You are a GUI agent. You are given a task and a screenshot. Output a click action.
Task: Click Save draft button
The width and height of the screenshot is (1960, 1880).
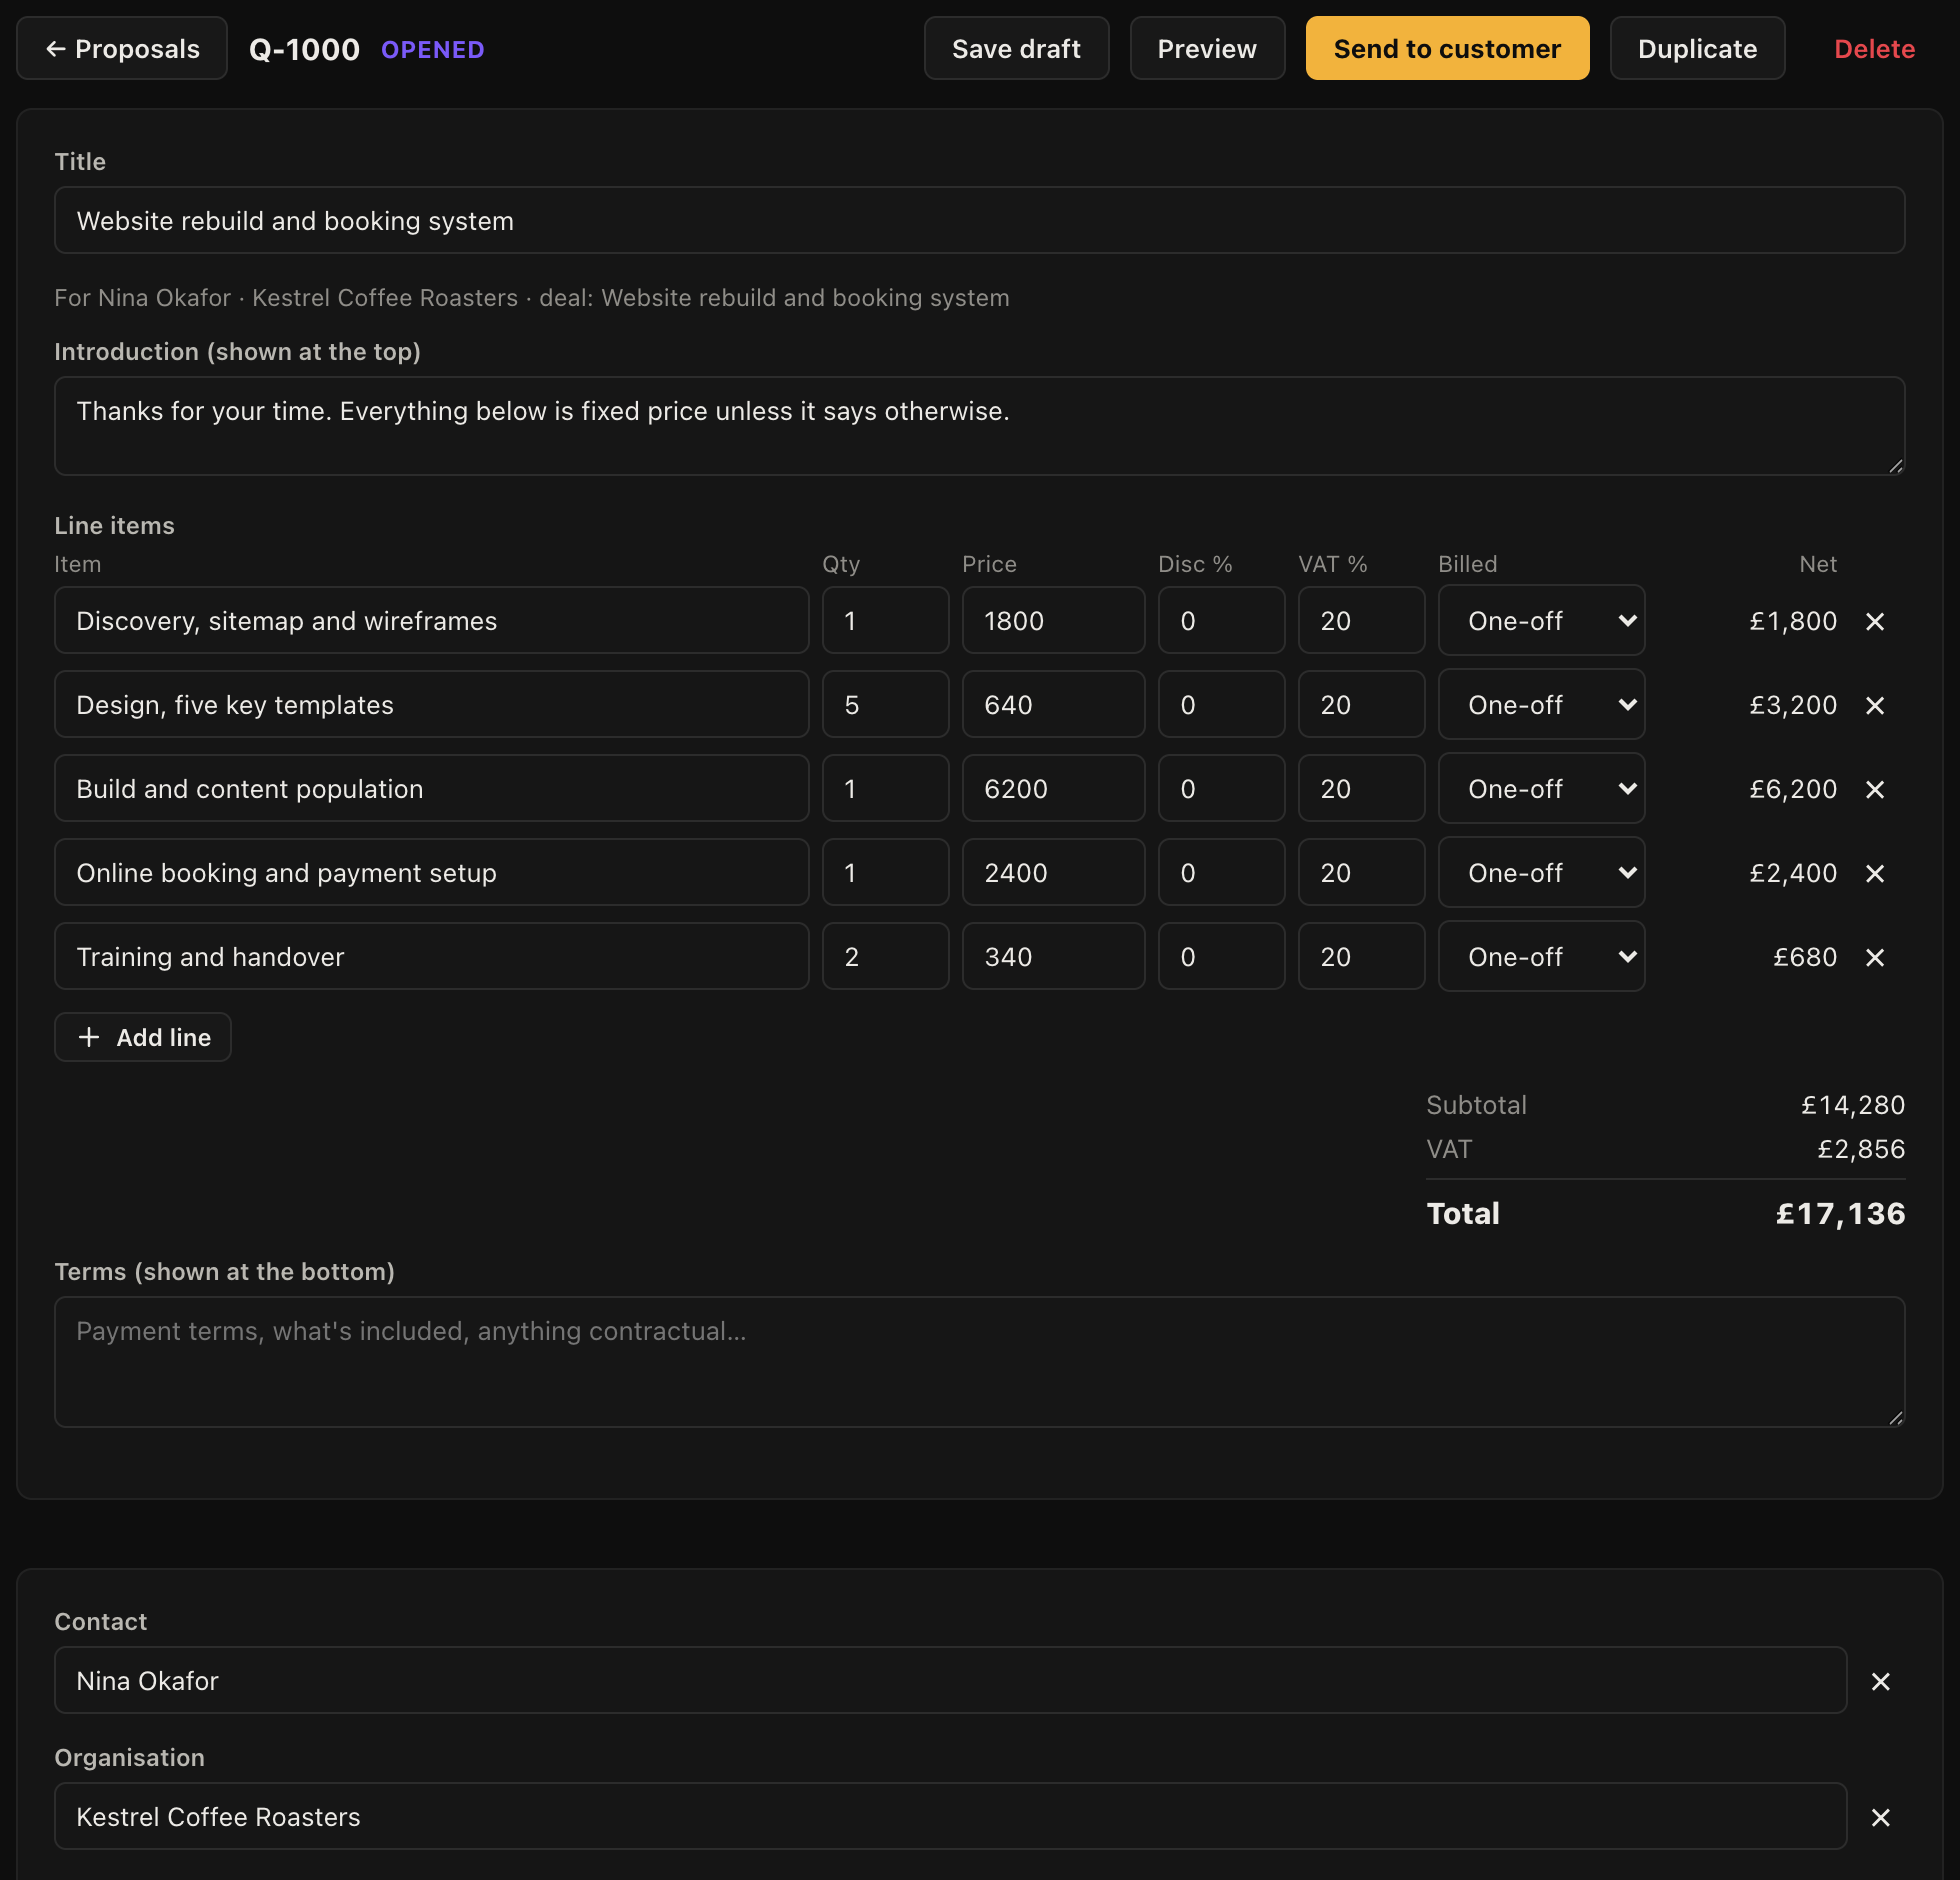(1016, 48)
